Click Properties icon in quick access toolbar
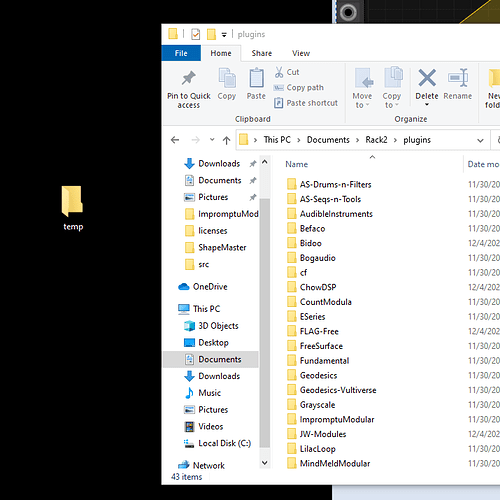This screenshot has width=500, height=500. (196, 34)
